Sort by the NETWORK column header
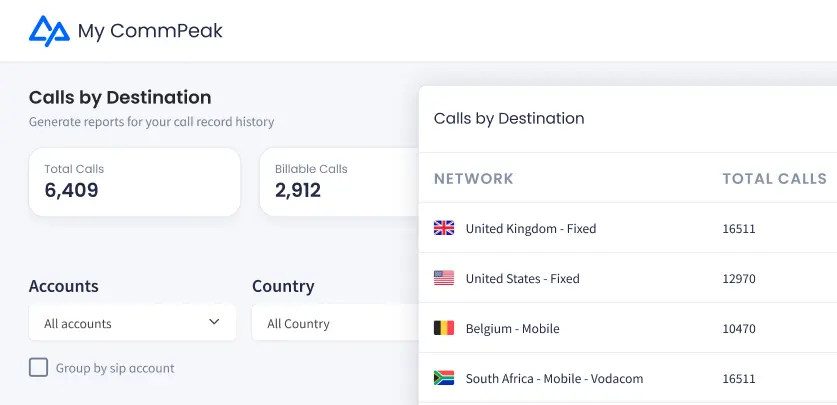This screenshot has width=837, height=405. pos(473,178)
